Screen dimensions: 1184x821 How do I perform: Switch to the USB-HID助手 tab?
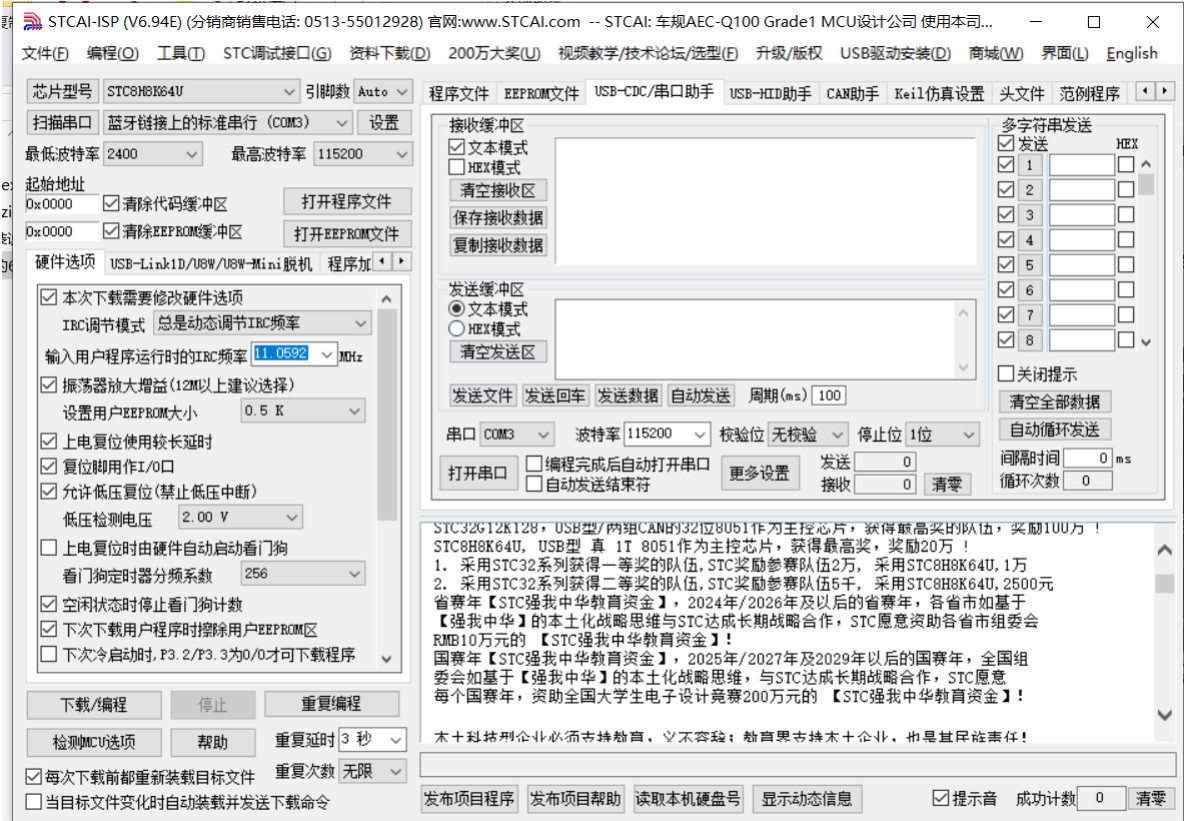pos(770,94)
